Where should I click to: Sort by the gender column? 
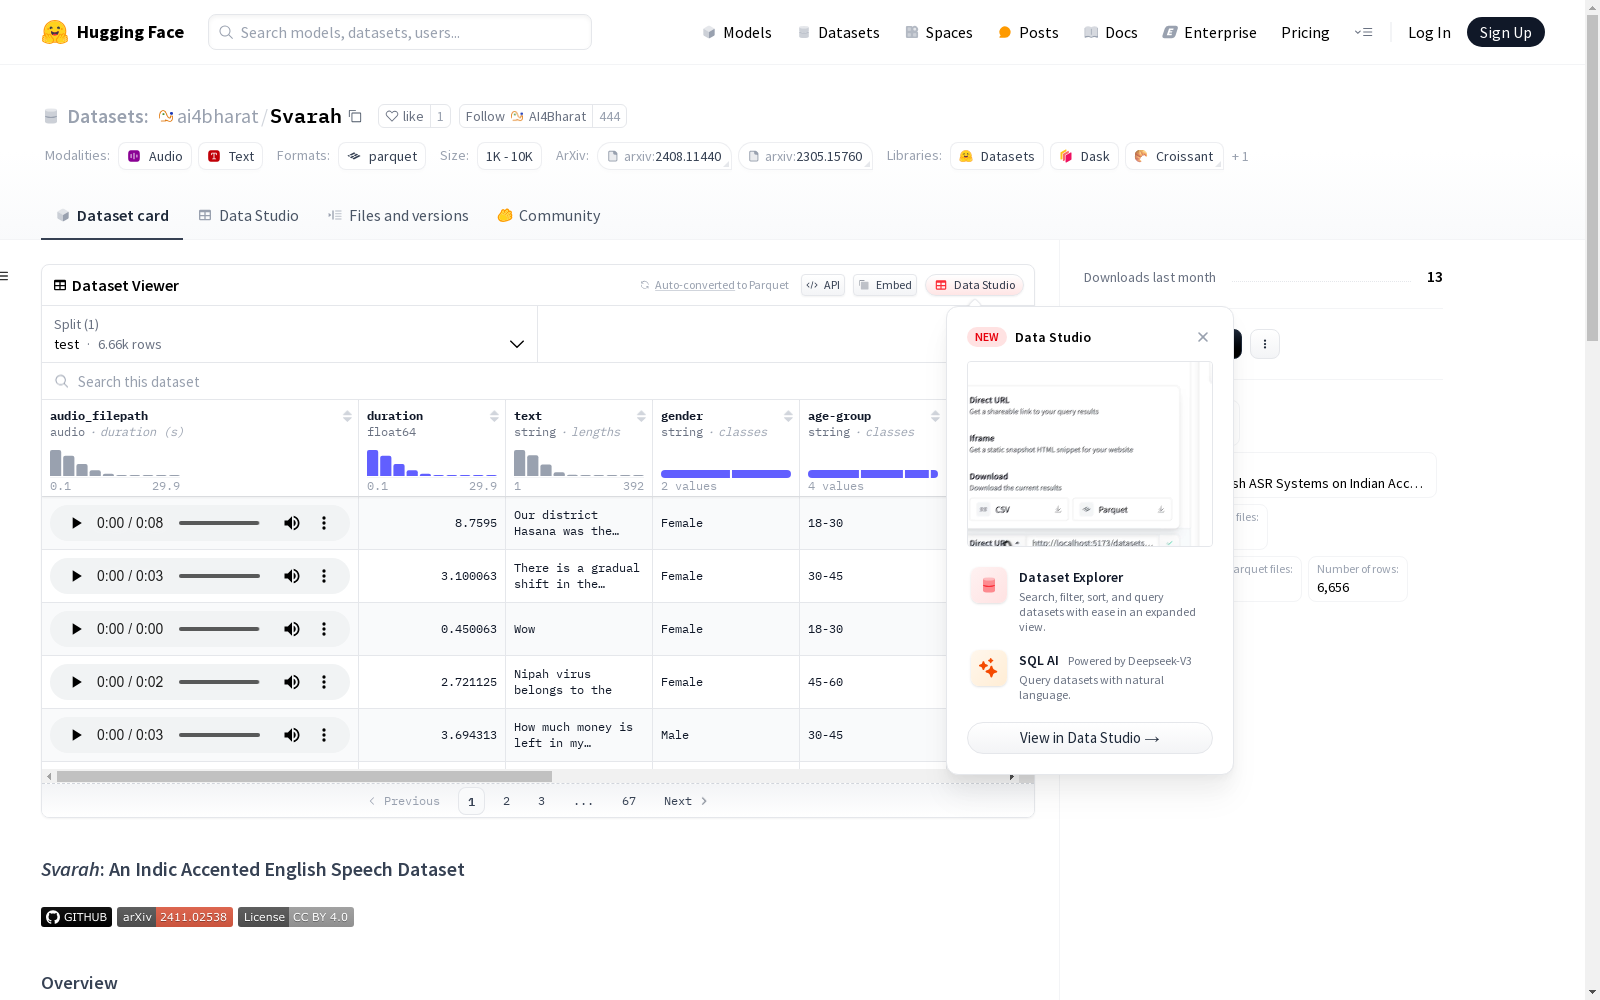coord(788,416)
